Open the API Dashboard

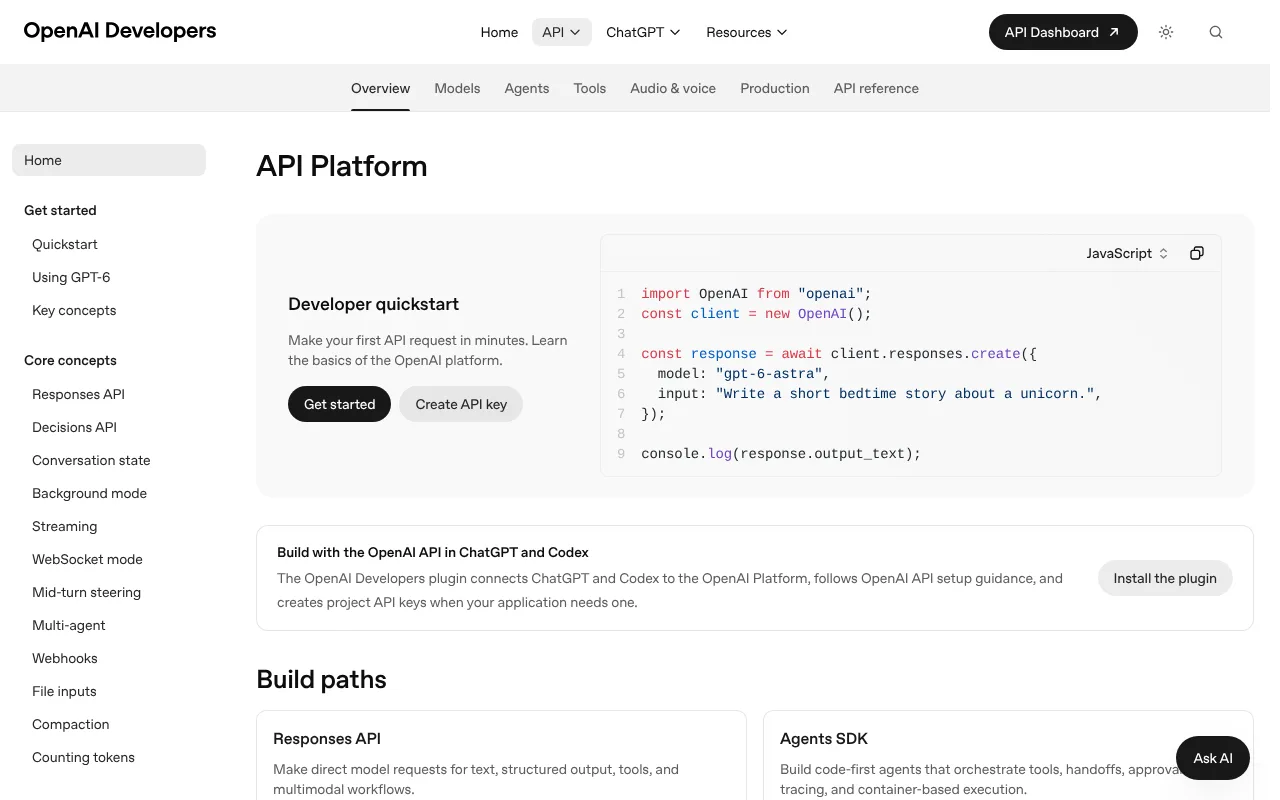[x=1063, y=32]
